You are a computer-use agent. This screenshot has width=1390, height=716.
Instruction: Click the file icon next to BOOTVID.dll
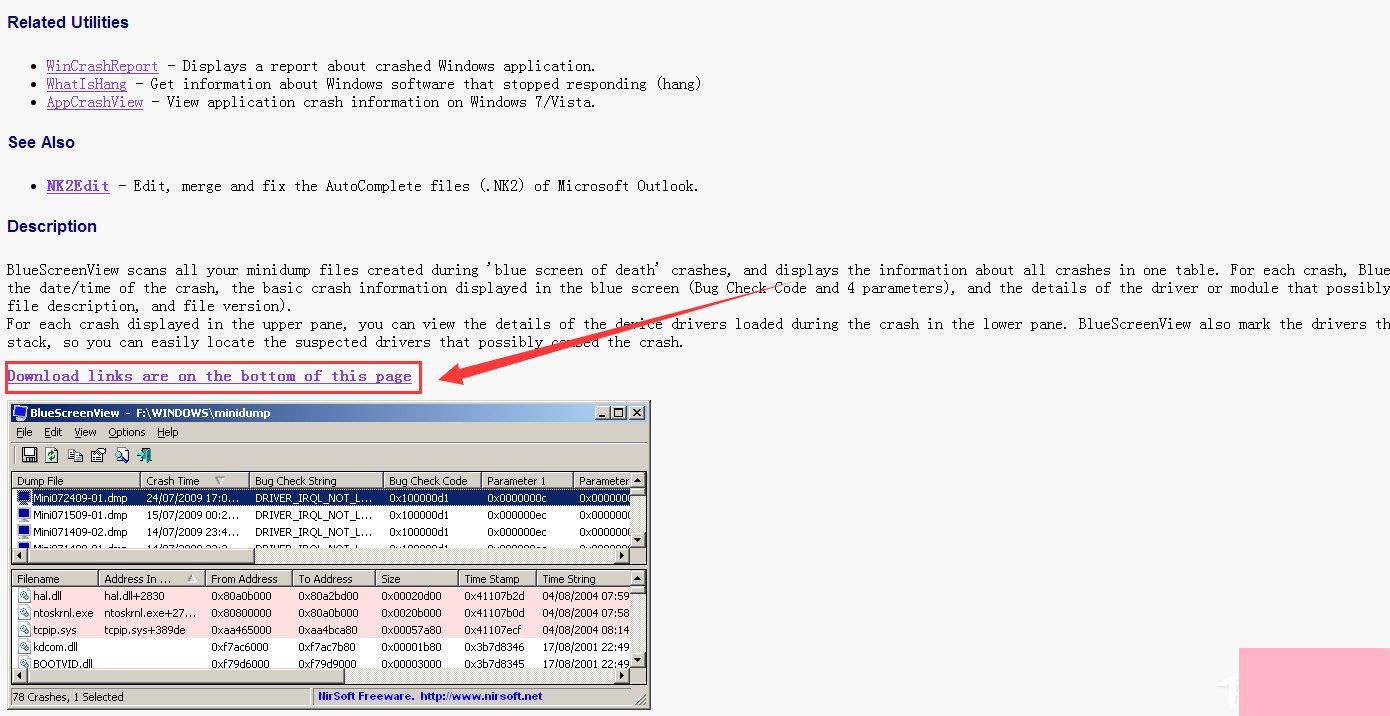24,663
